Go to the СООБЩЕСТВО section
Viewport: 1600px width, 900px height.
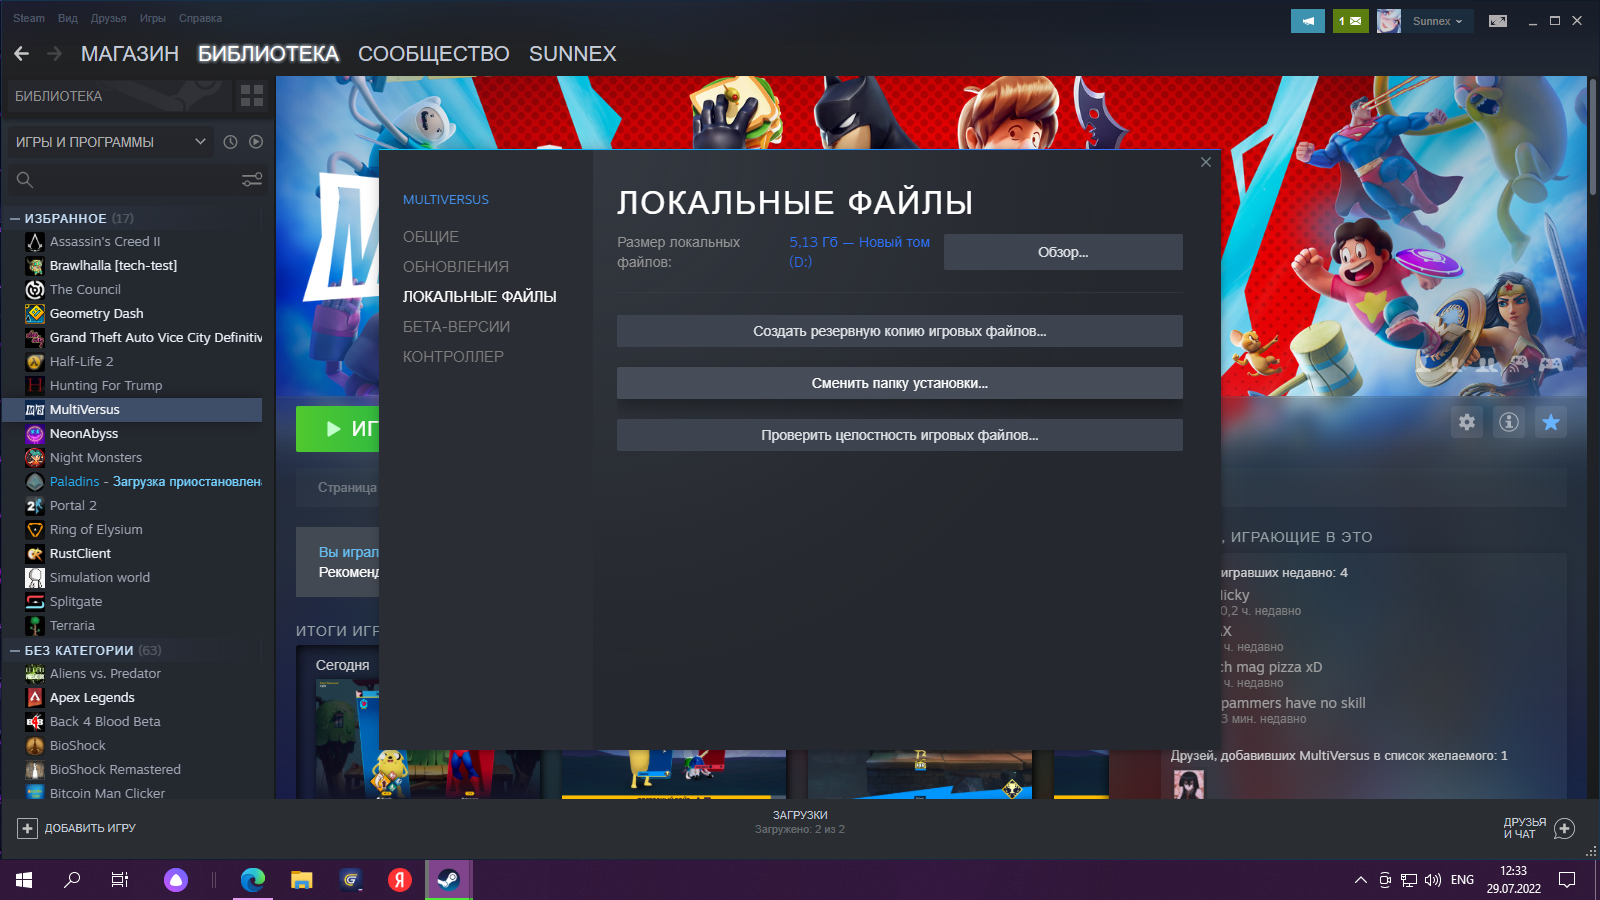(434, 54)
